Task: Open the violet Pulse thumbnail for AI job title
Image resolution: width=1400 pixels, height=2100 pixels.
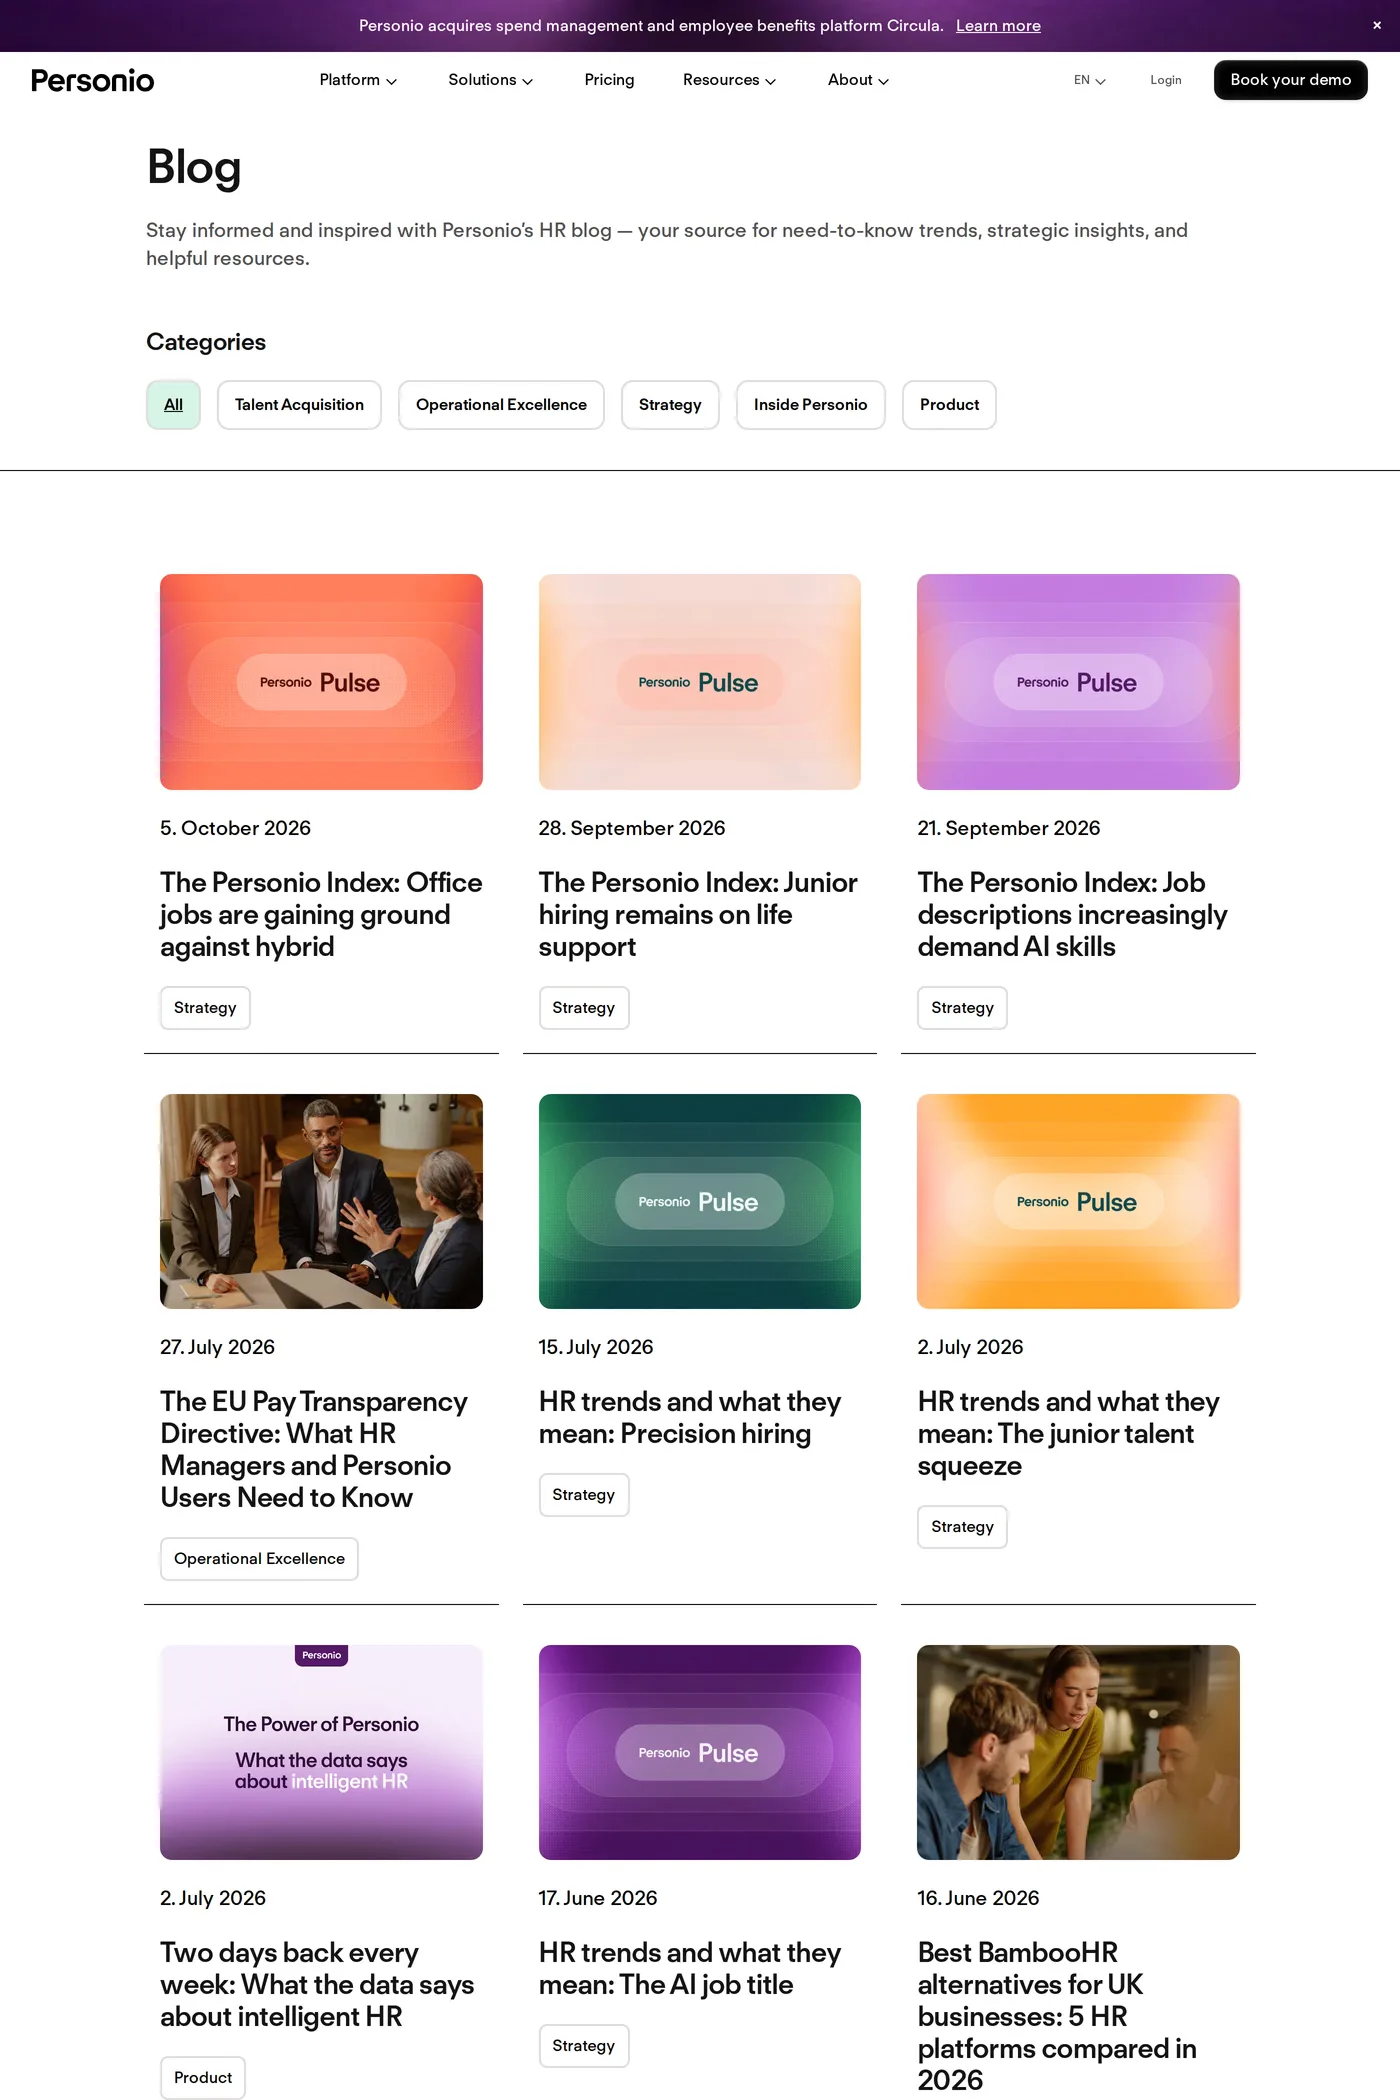Action: 699,1752
